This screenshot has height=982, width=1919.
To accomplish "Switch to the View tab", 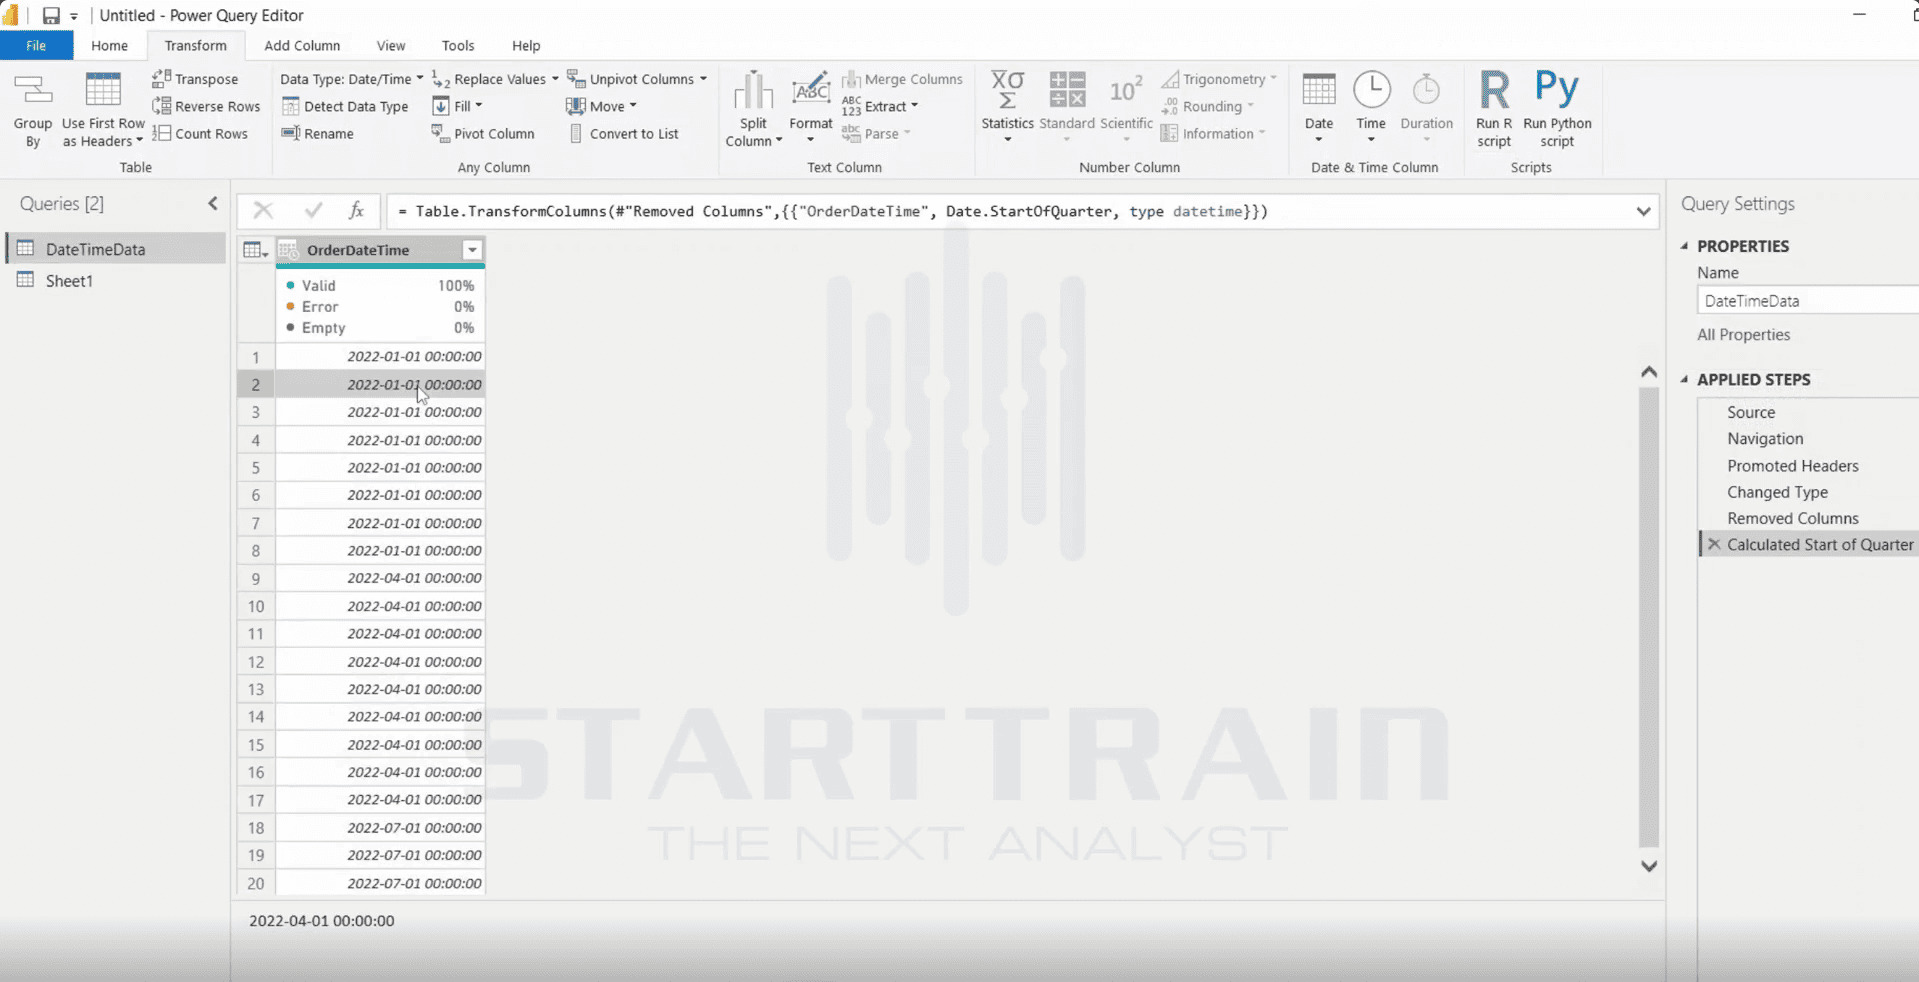I will (x=391, y=45).
